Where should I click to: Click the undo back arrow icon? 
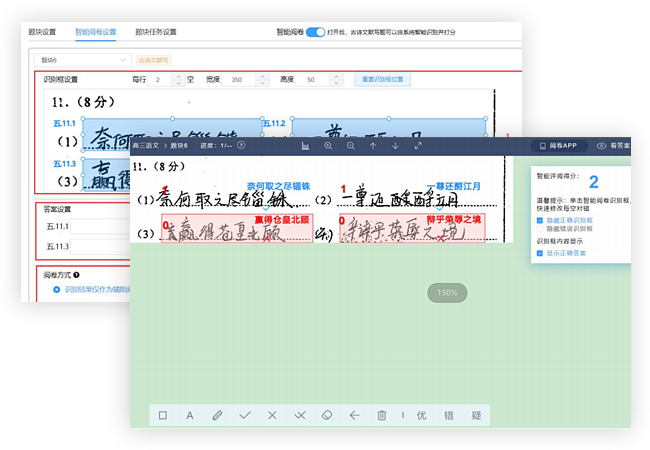click(x=354, y=415)
